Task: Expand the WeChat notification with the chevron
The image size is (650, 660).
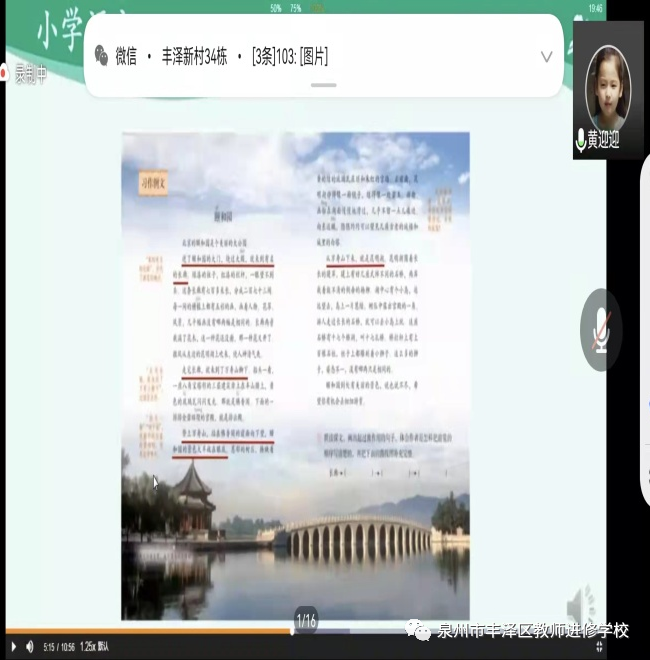Action: click(x=546, y=56)
